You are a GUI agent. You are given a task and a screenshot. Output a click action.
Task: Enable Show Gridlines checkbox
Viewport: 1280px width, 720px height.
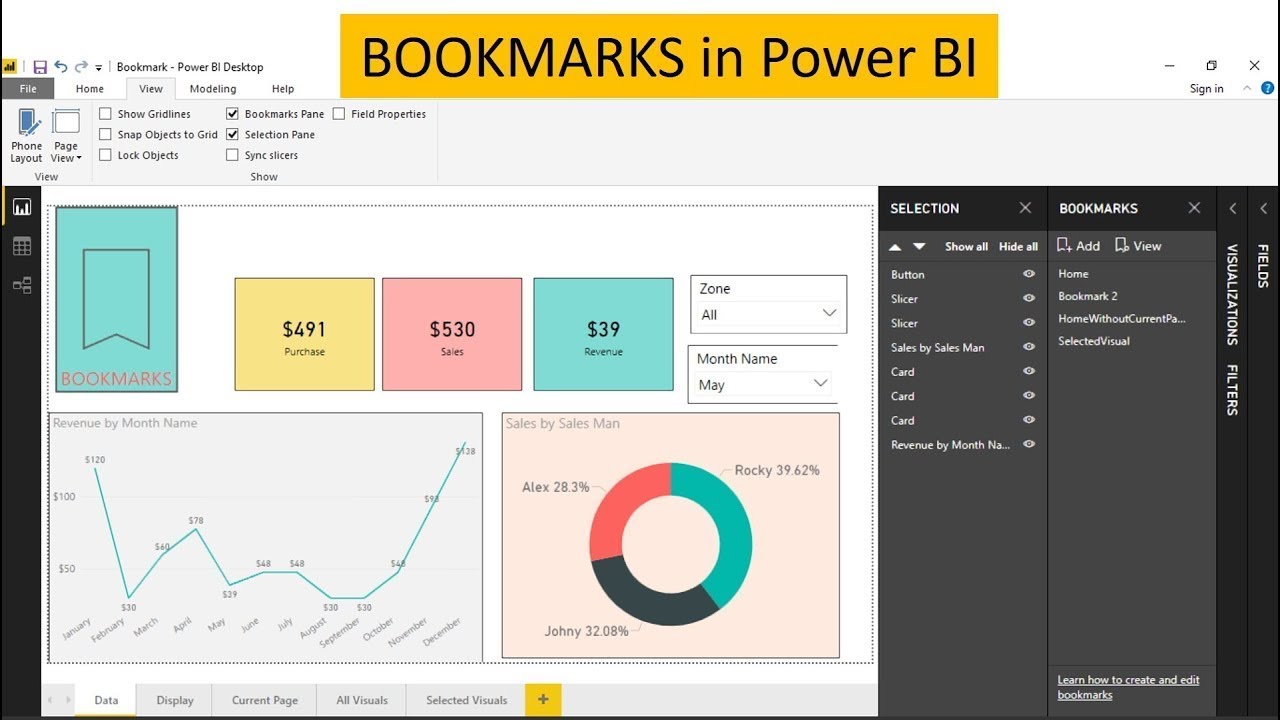point(105,114)
